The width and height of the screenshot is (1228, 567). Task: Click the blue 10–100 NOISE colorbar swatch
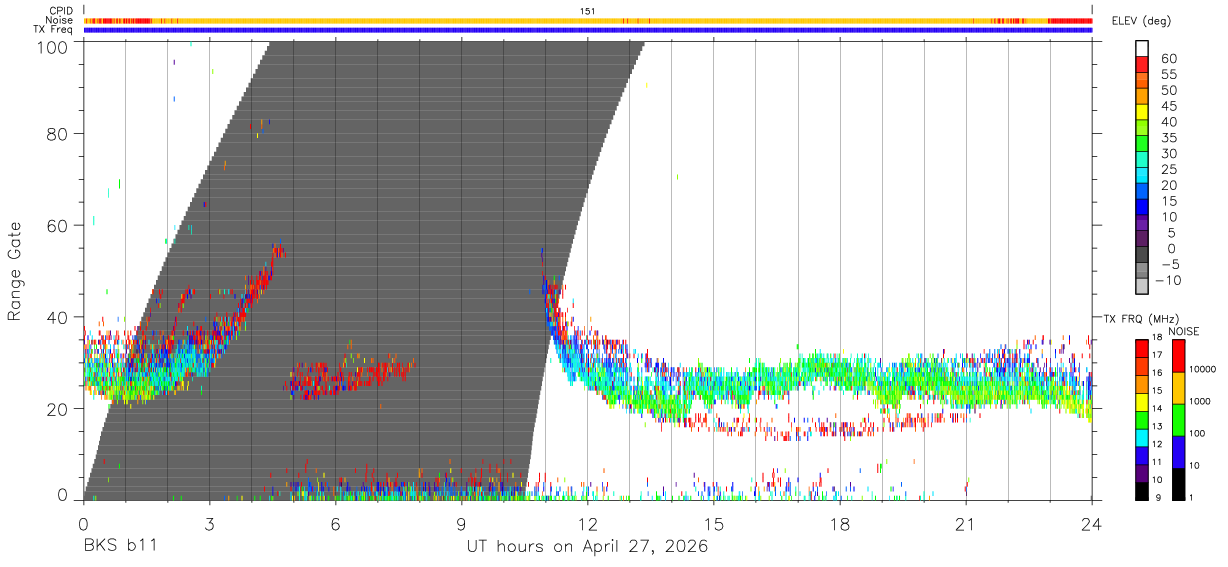(x=1178, y=451)
